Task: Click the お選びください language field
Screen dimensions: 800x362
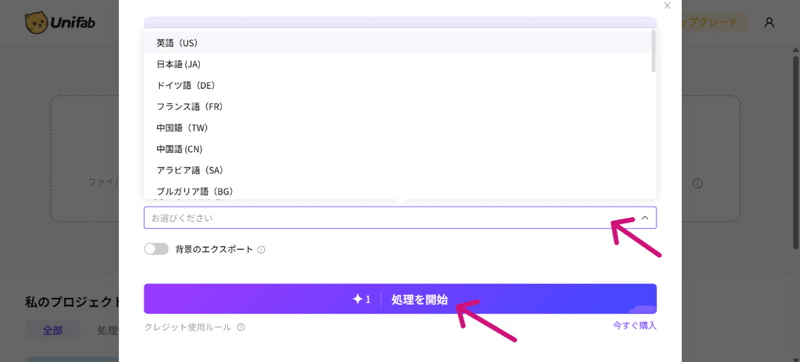Action: [x=400, y=218]
